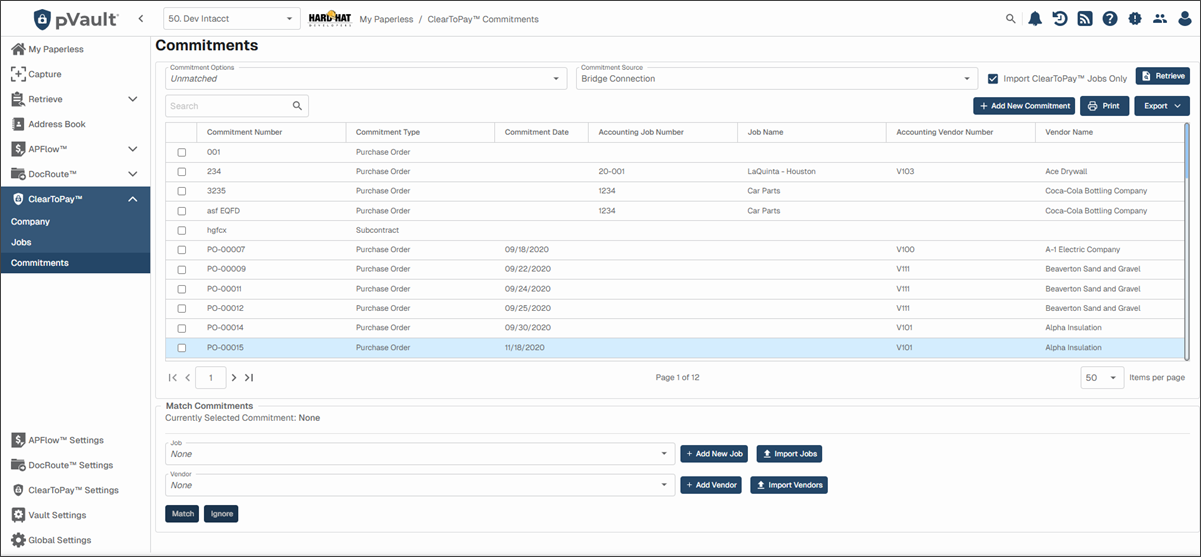
Task: Open the 50. Dev Intacct vault dropdown
Action: coord(231,19)
